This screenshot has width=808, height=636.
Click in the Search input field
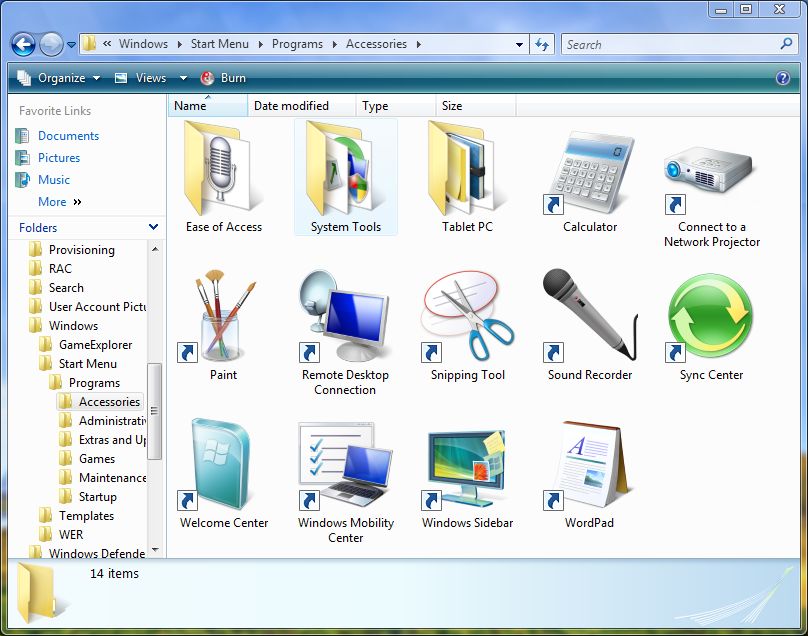(x=670, y=44)
